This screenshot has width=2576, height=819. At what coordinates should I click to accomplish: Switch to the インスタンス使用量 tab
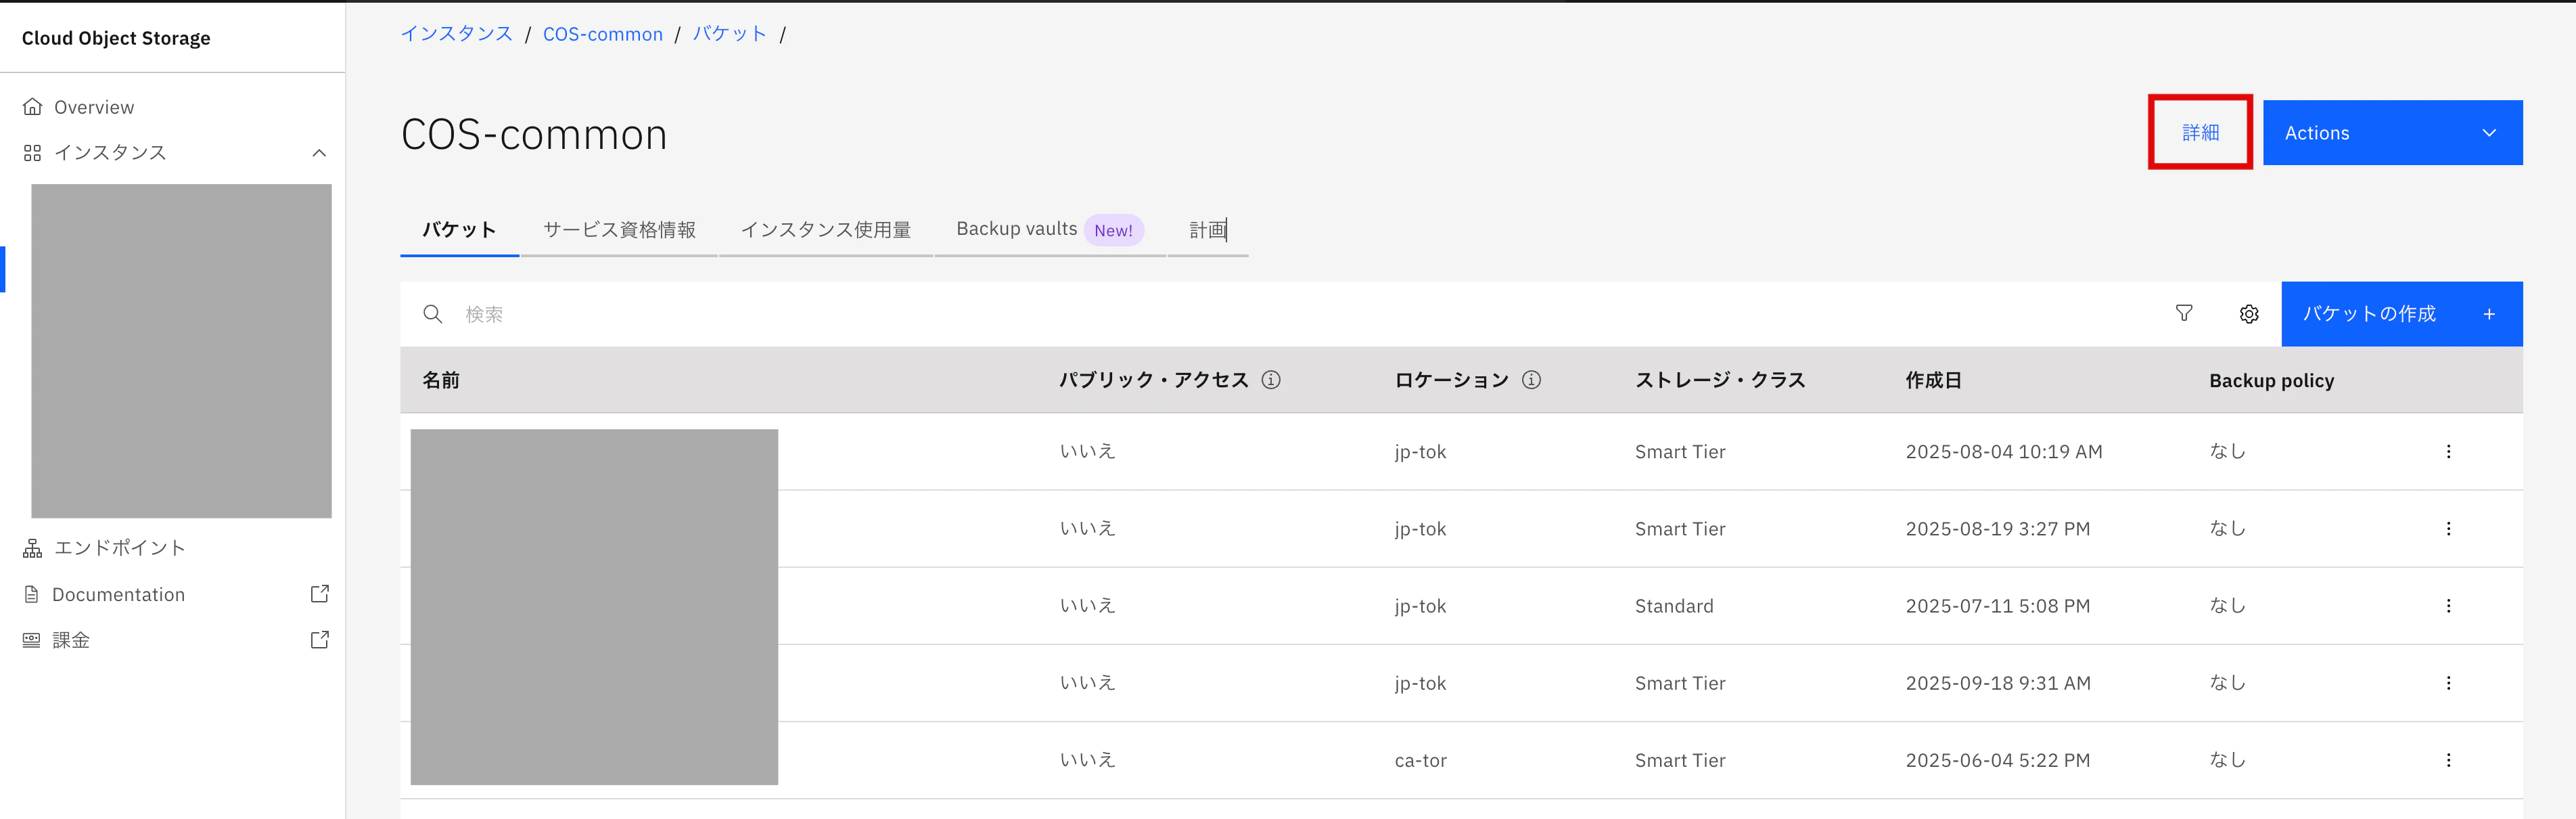[x=826, y=230]
